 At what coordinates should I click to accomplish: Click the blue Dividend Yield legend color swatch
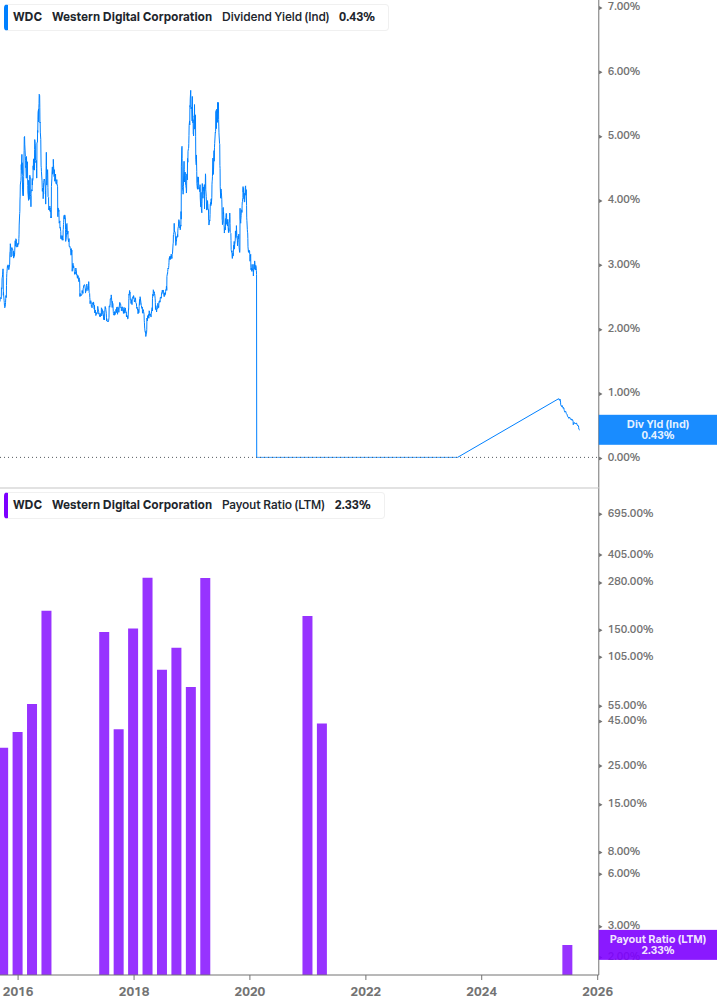click(x=6, y=17)
